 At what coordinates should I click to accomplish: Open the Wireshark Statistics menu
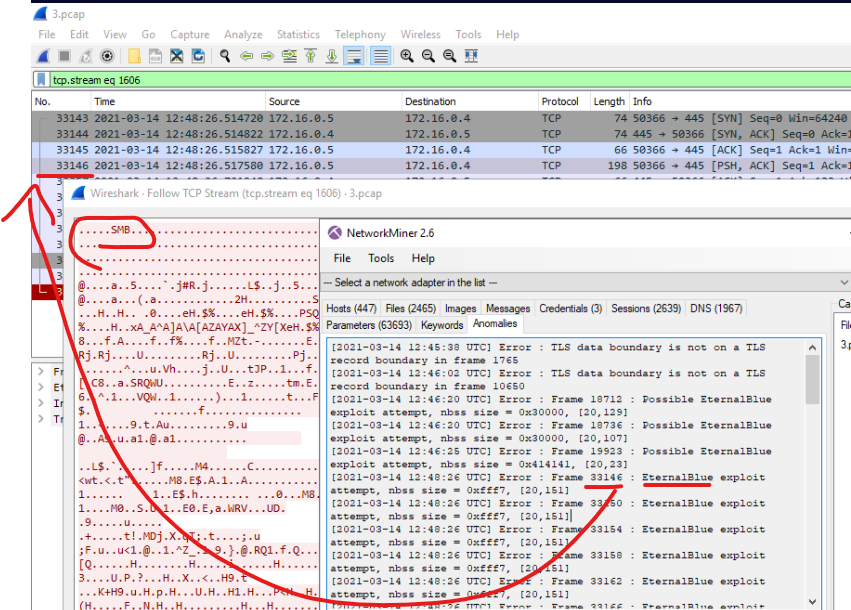(x=298, y=34)
